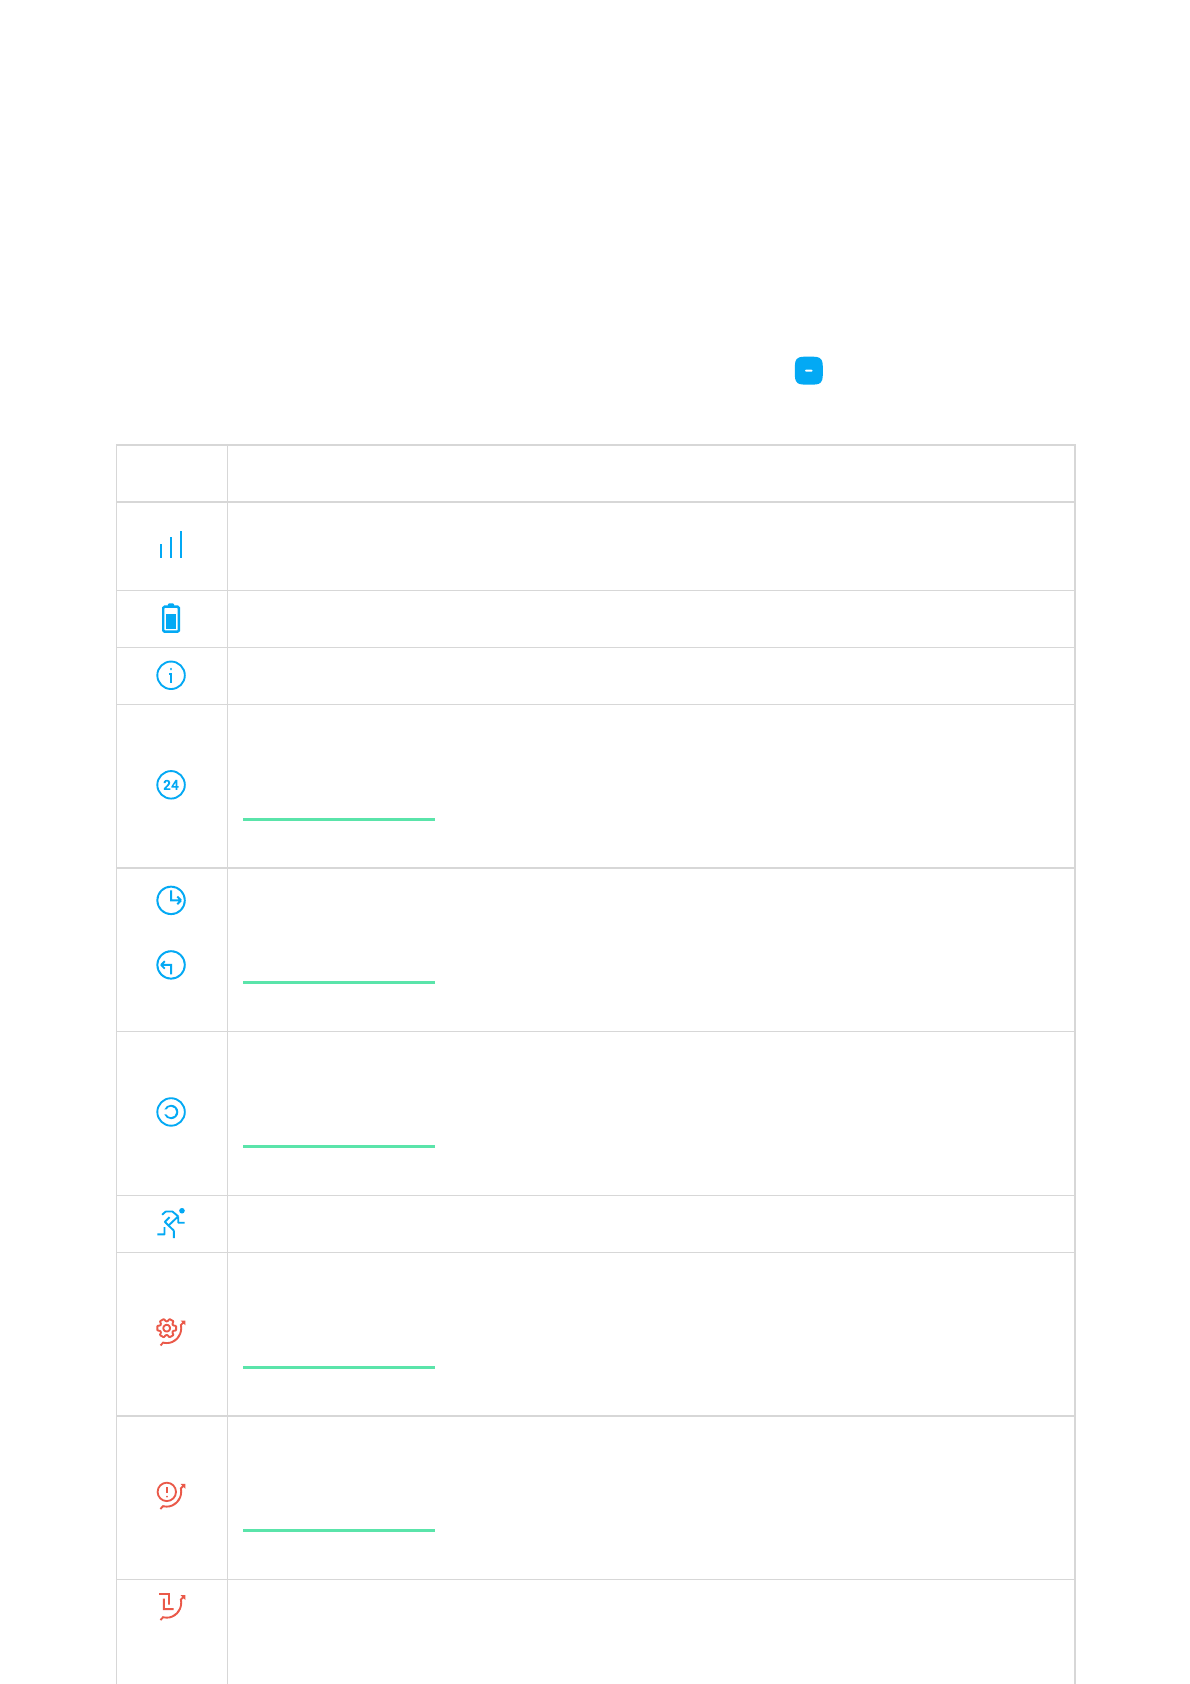Image resolution: width=1190 pixels, height=1684 pixels.
Task: Click the description cell beside the info icon
Action: [x=651, y=676]
